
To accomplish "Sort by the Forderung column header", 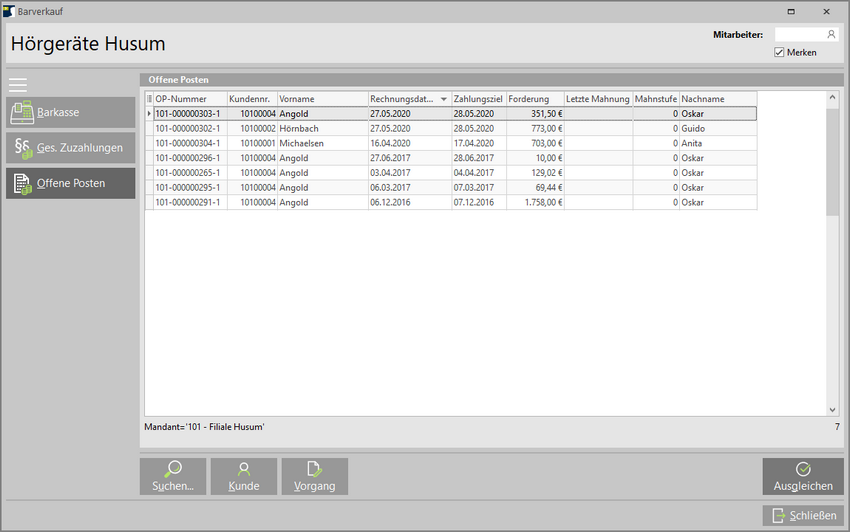I will click(x=534, y=99).
